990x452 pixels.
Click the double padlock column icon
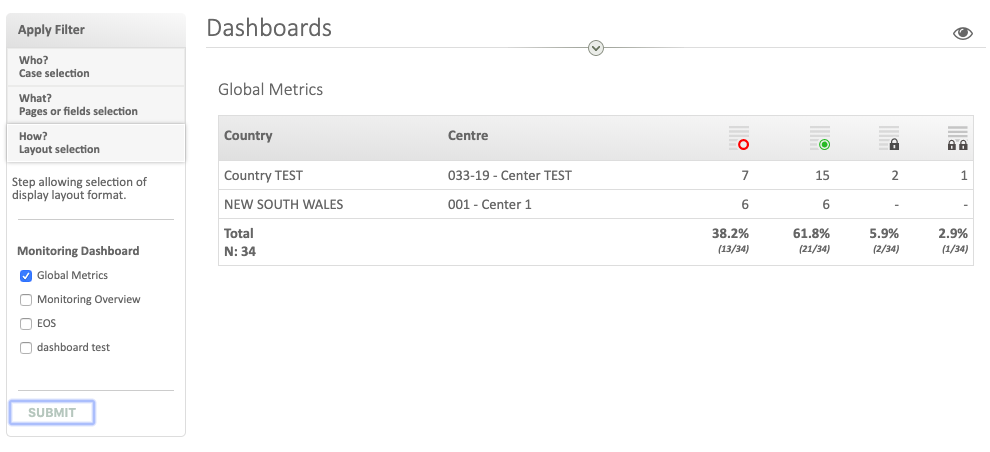point(957,138)
